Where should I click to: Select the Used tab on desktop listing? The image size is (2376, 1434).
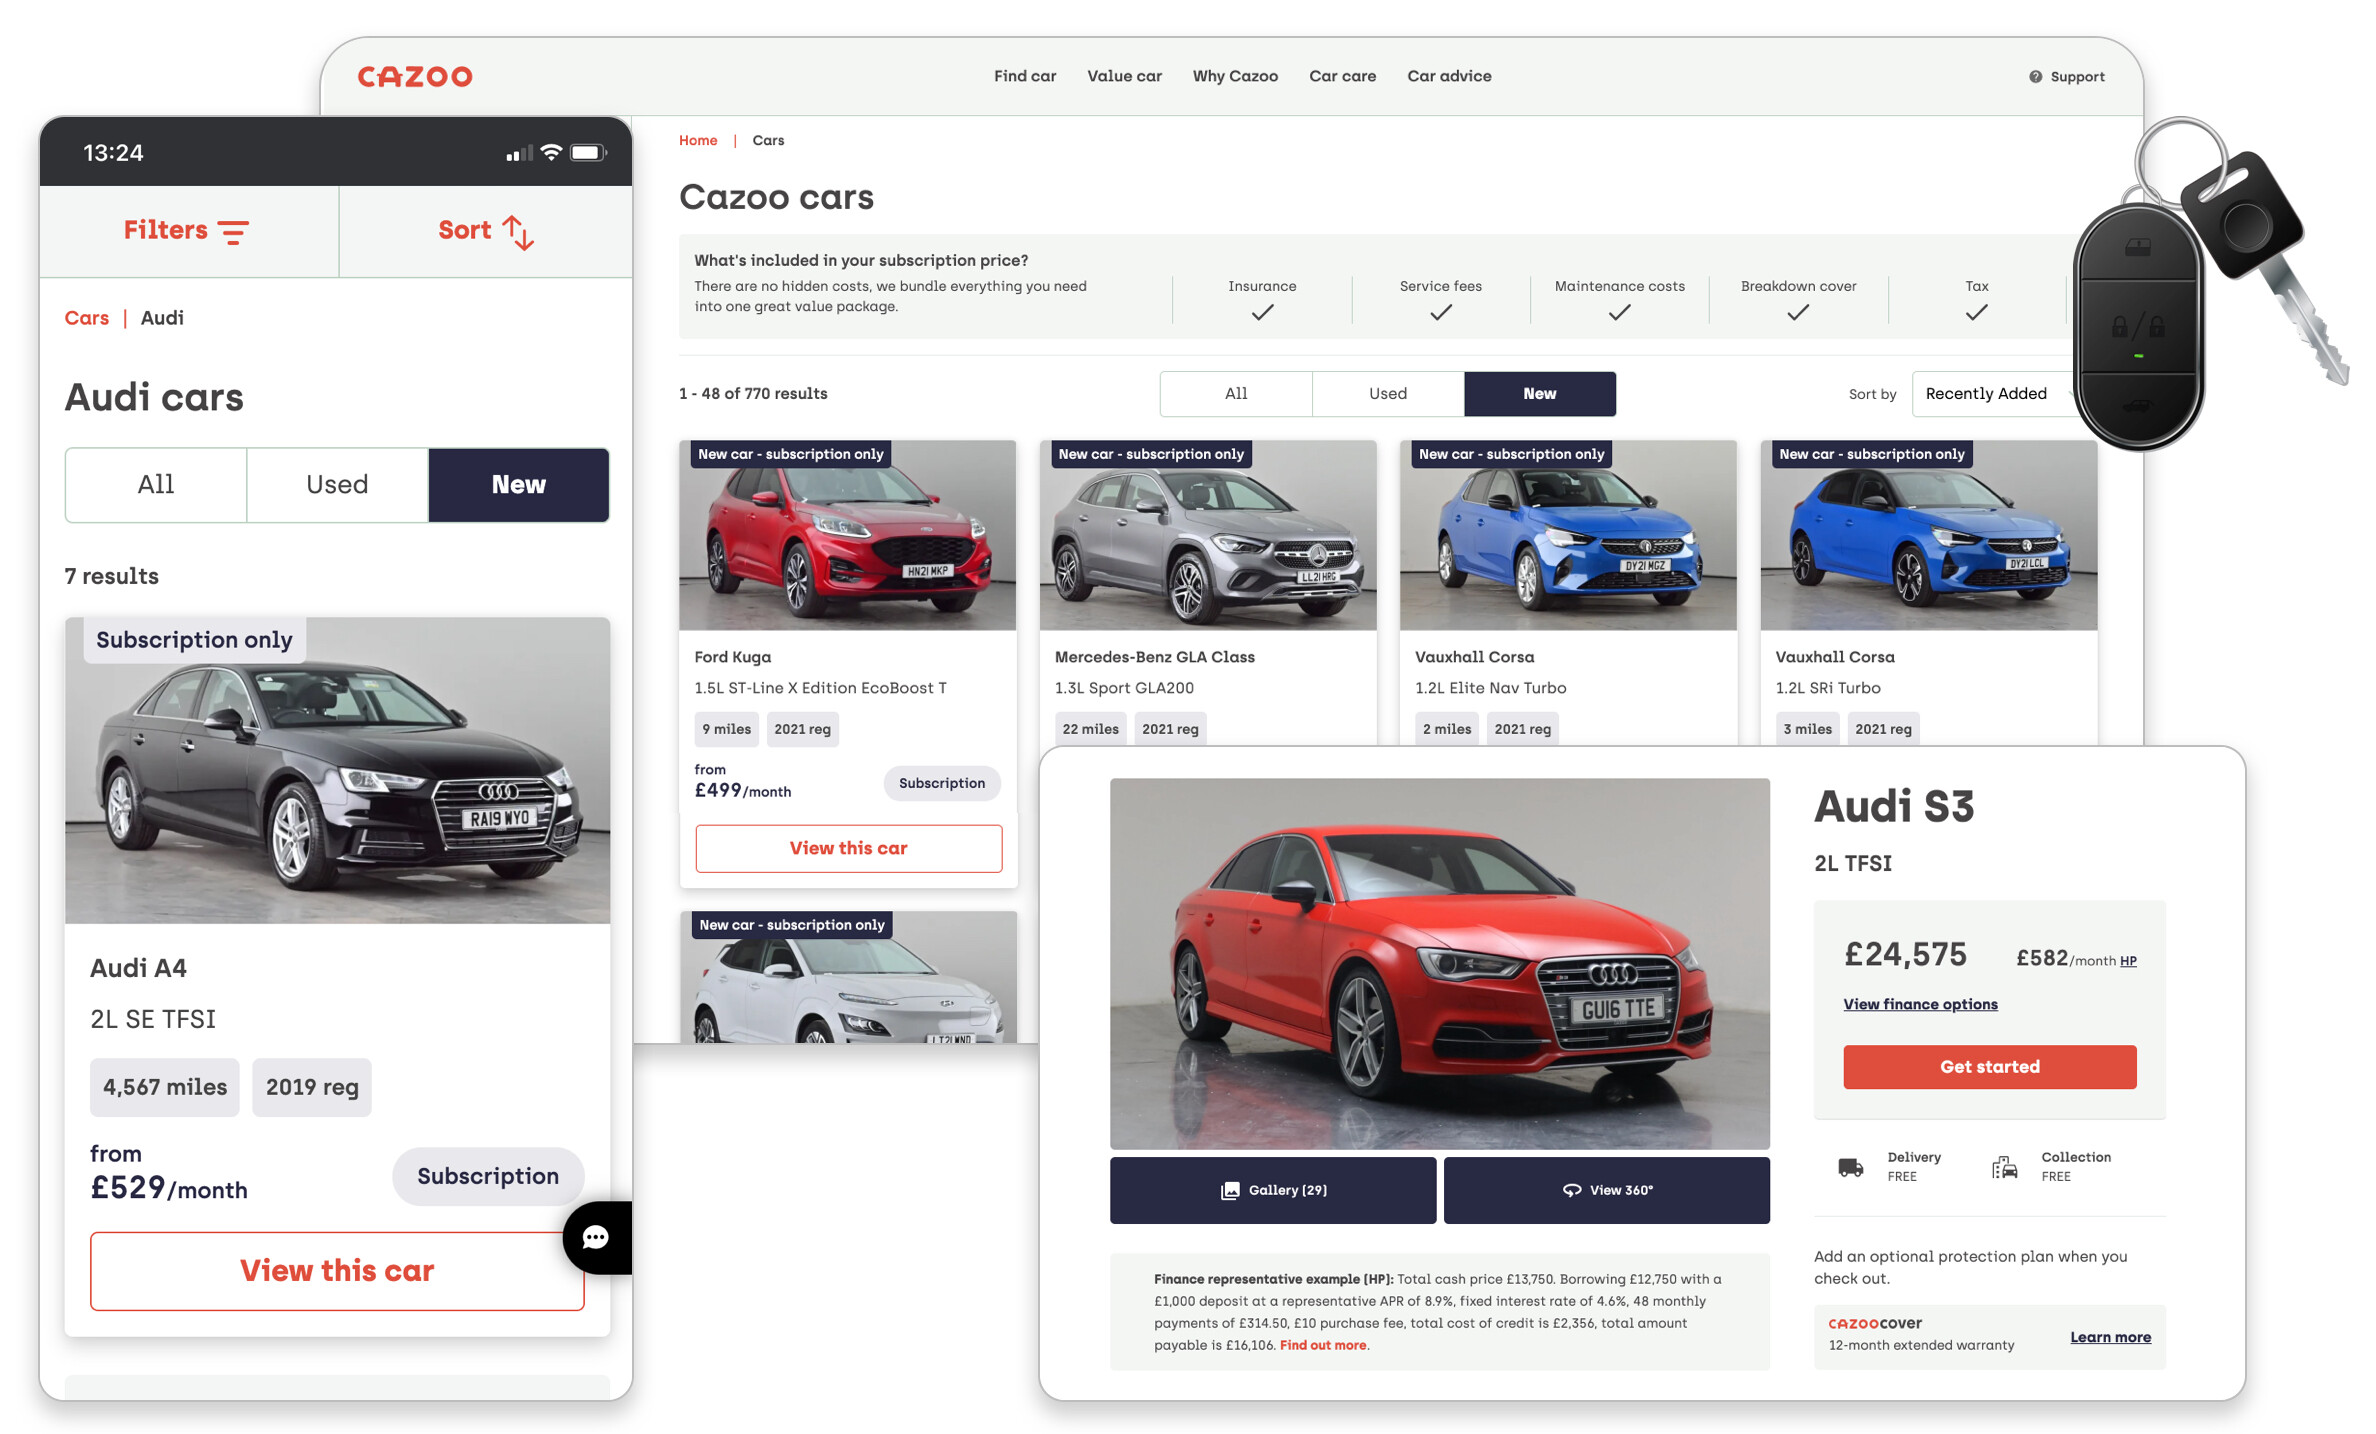(x=1388, y=394)
